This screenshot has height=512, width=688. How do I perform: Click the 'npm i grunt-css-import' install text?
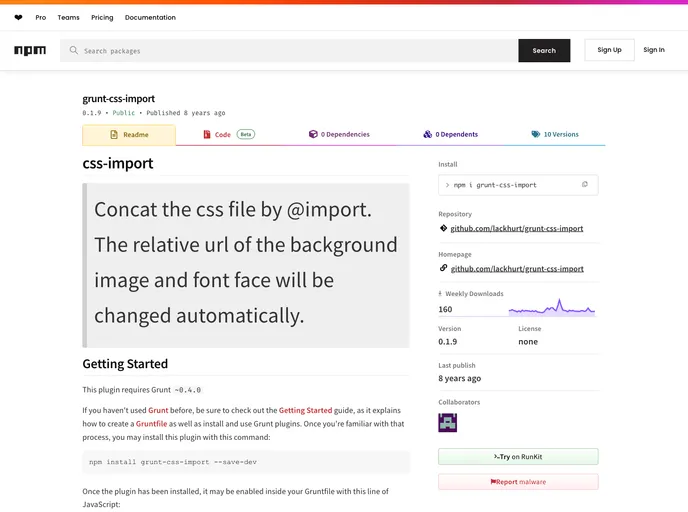[495, 185]
